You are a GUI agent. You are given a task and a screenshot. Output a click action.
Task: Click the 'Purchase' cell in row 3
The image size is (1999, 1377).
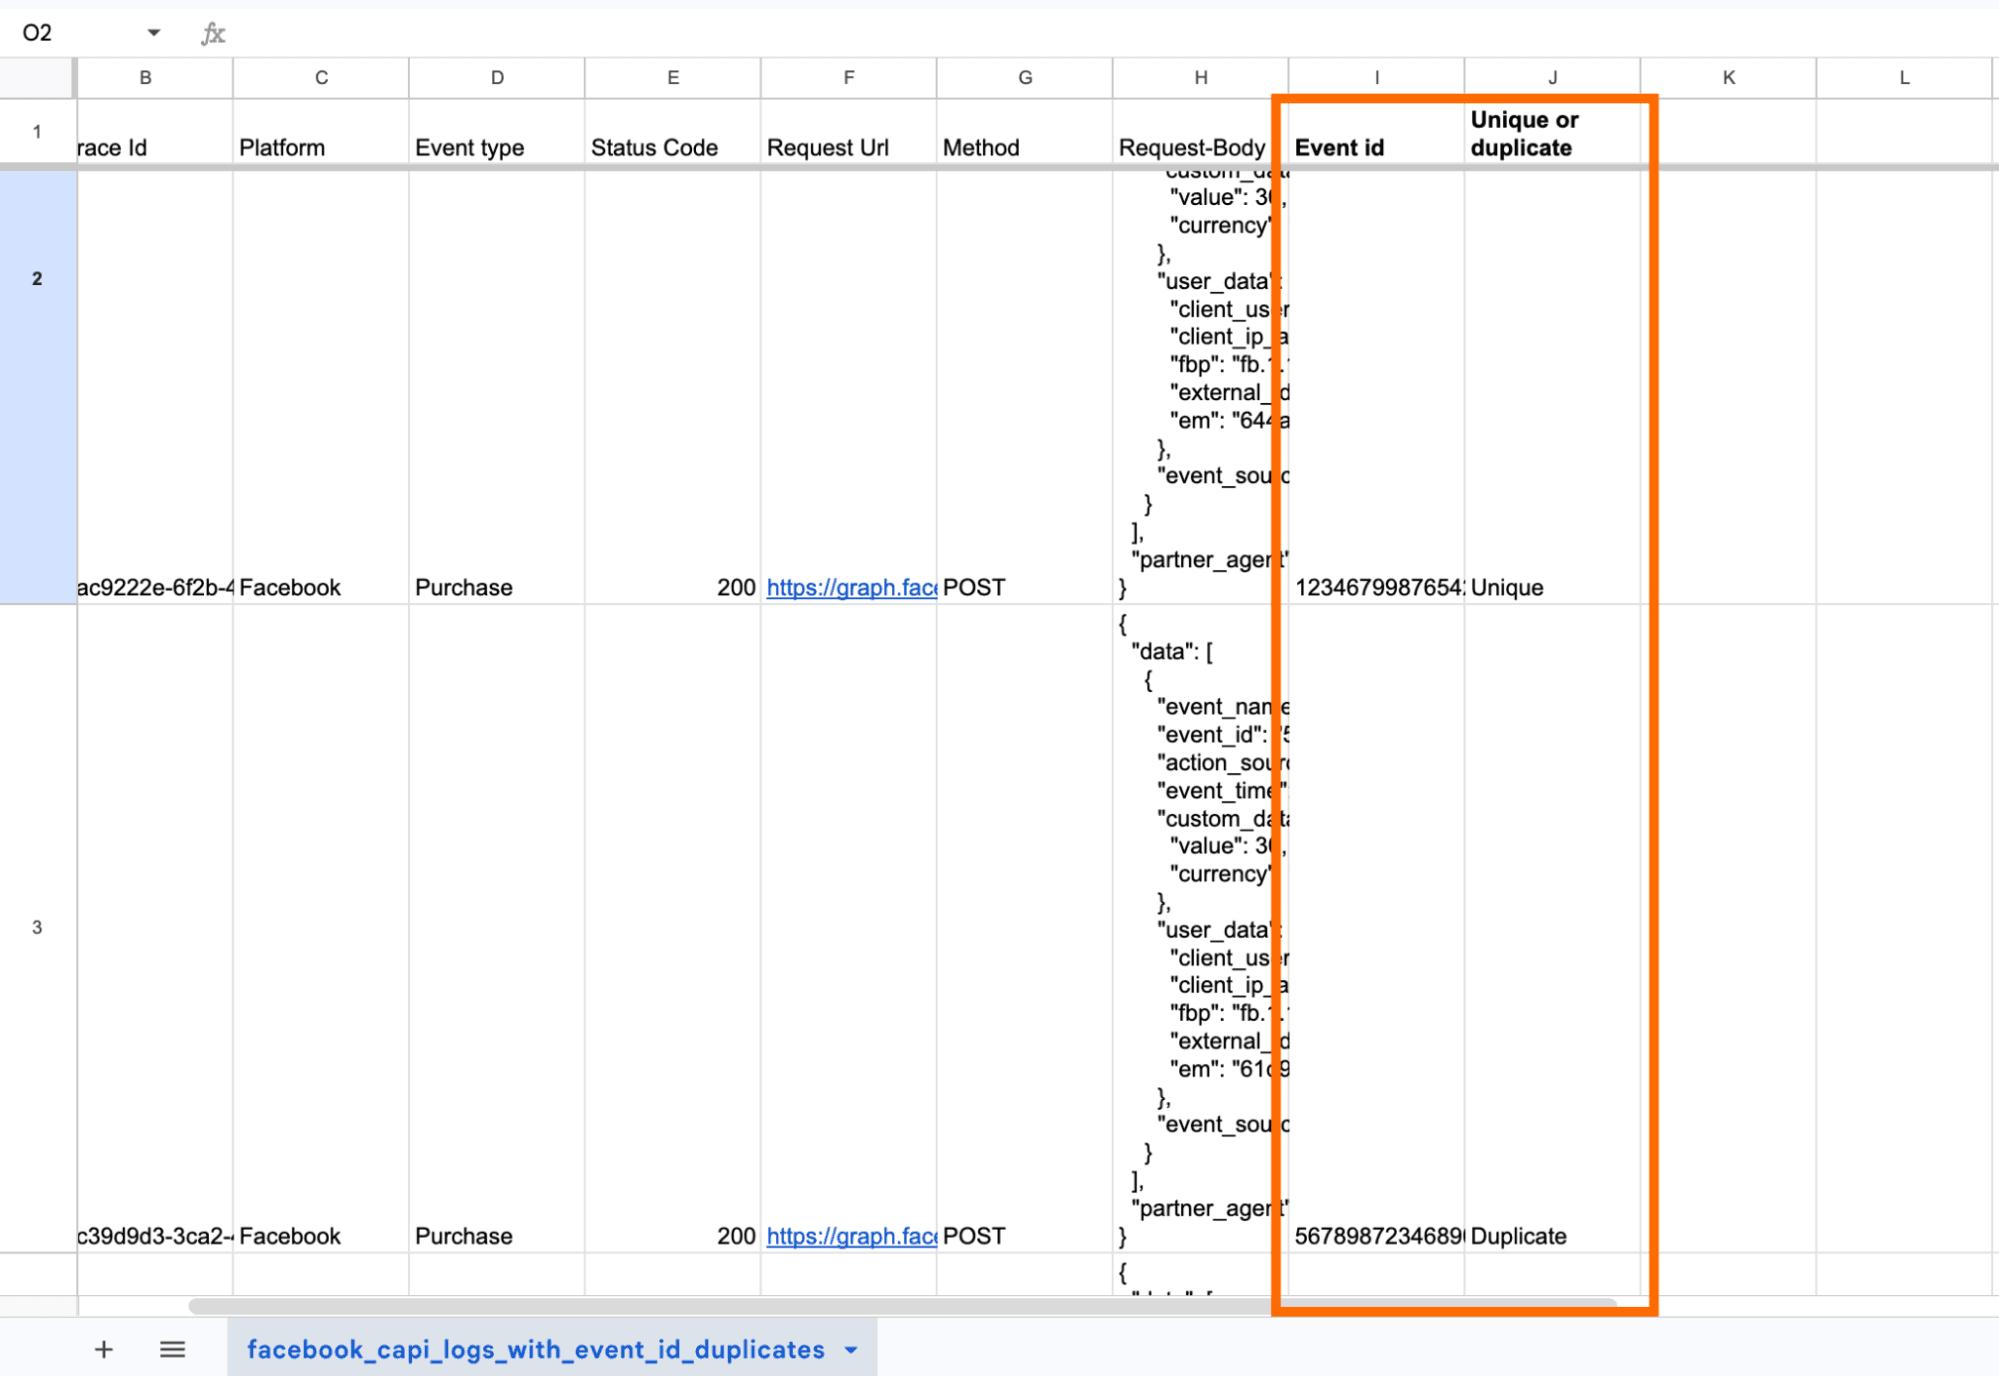(x=497, y=928)
